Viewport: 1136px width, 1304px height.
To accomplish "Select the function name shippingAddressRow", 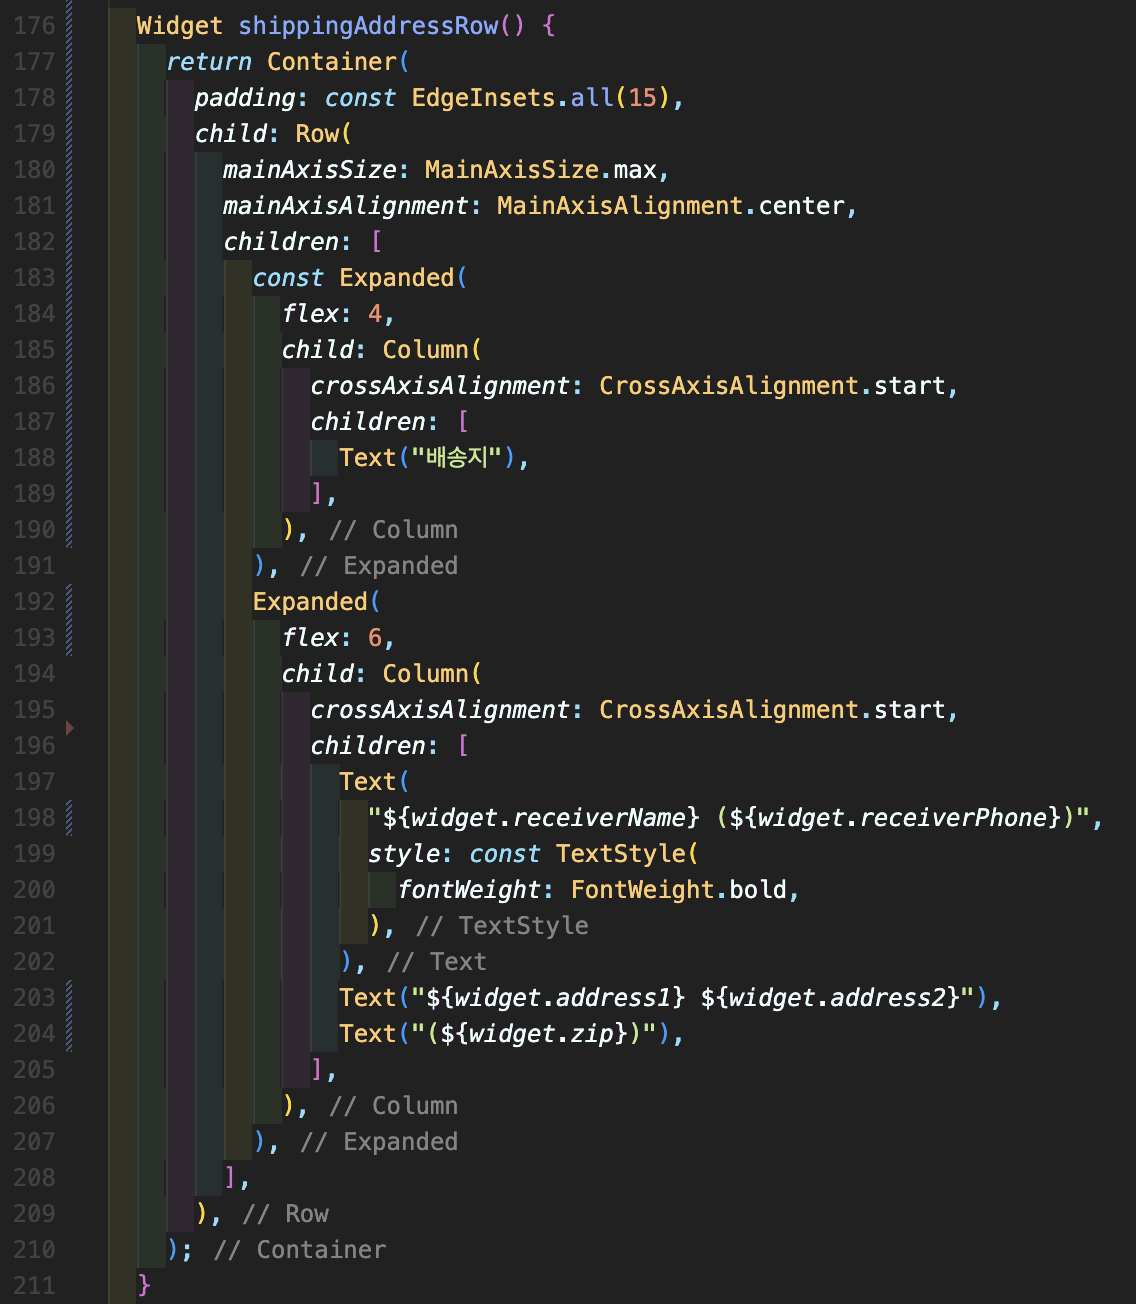I will (368, 26).
